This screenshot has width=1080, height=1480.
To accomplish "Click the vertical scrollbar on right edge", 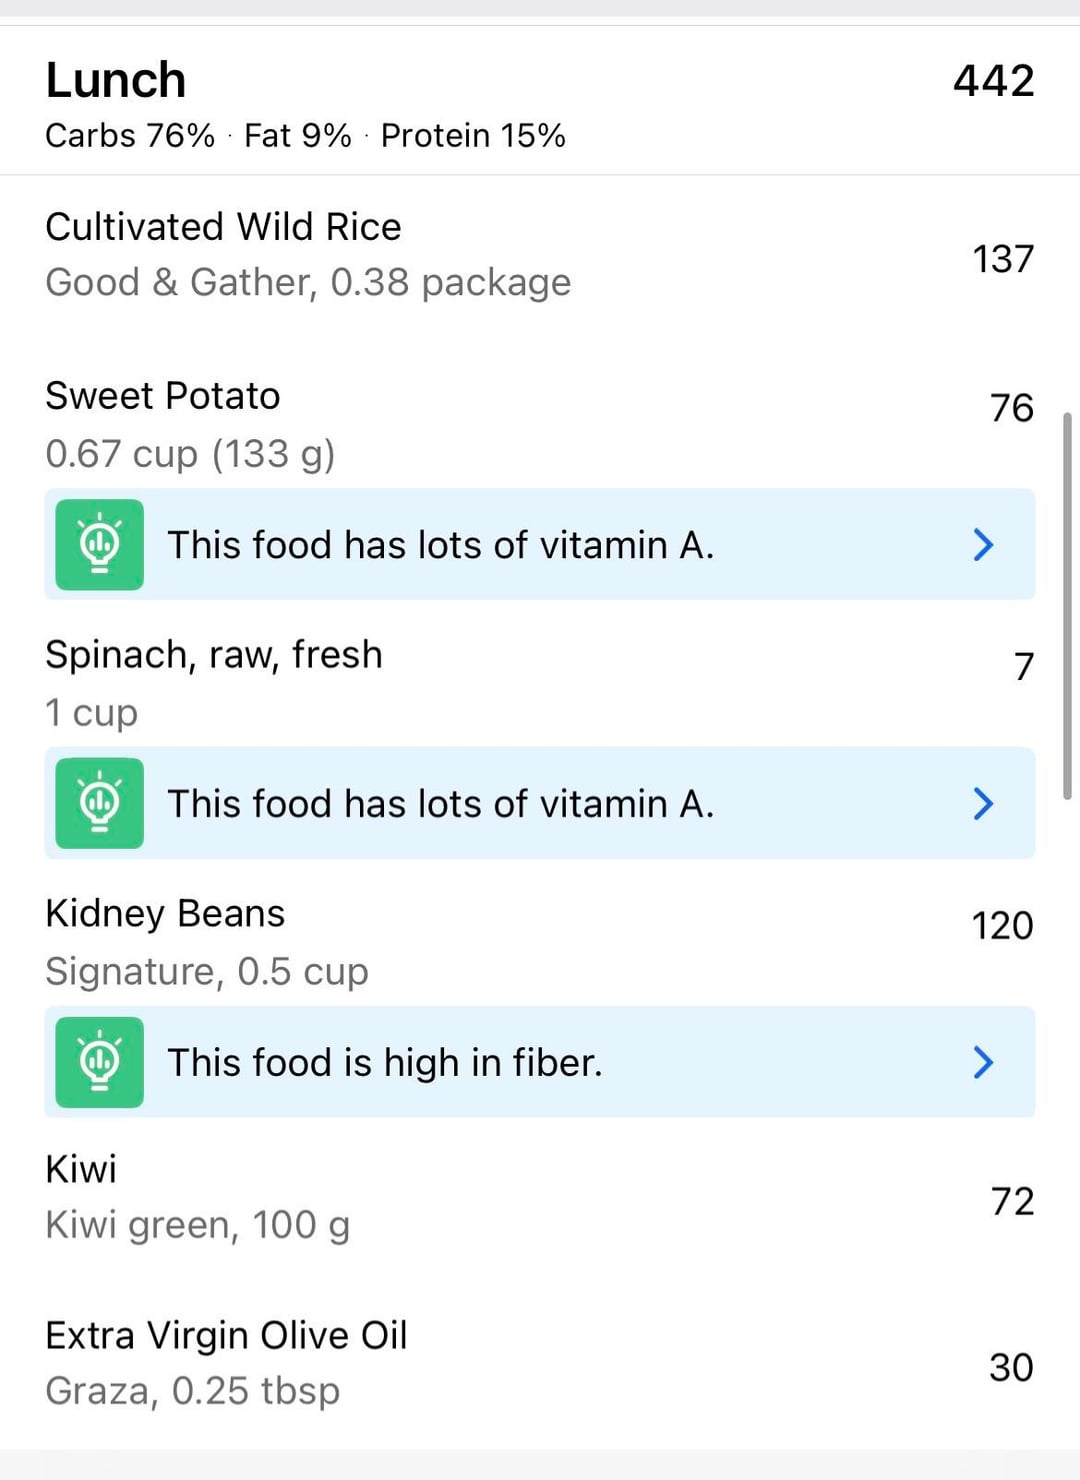I will click(x=1067, y=605).
